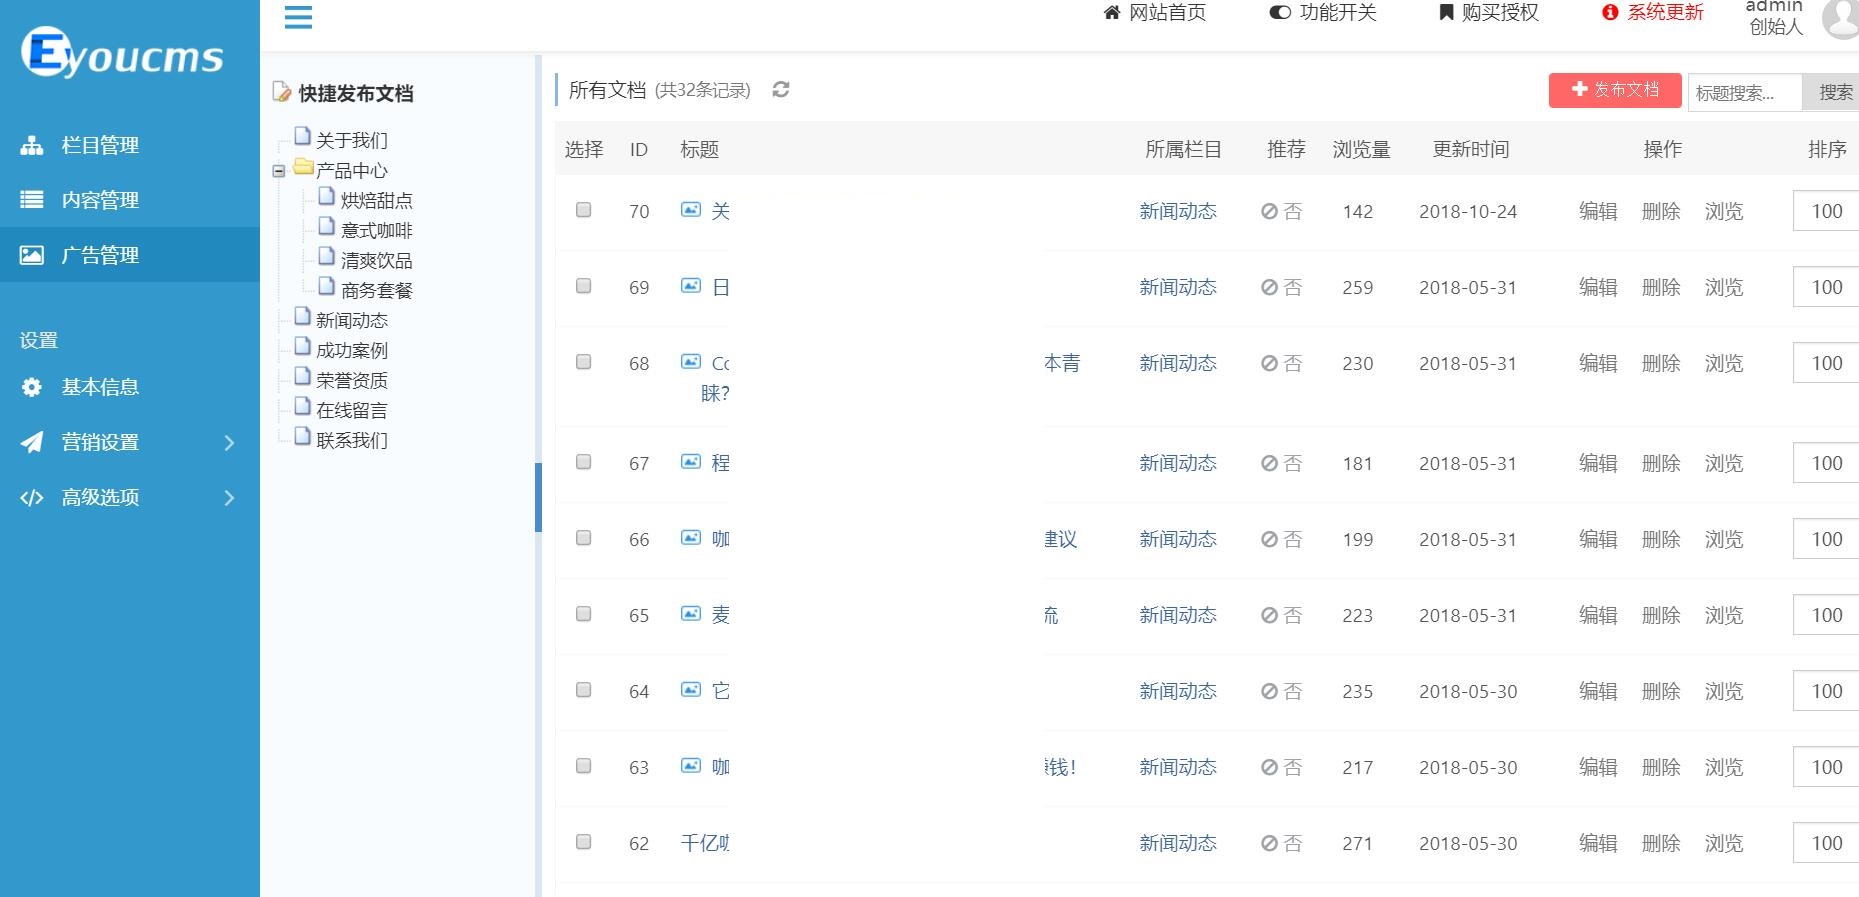Check the checkbox for document 70
The width and height of the screenshot is (1859, 897).
[x=584, y=210]
